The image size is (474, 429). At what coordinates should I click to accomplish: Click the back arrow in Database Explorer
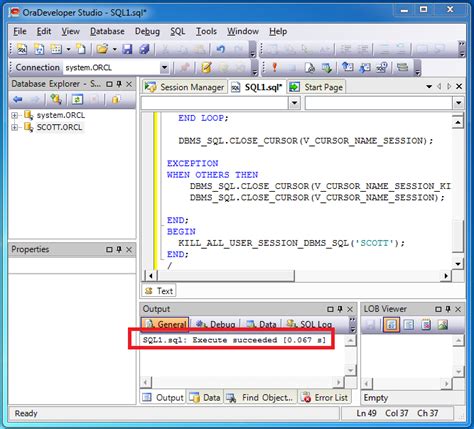point(17,99)
